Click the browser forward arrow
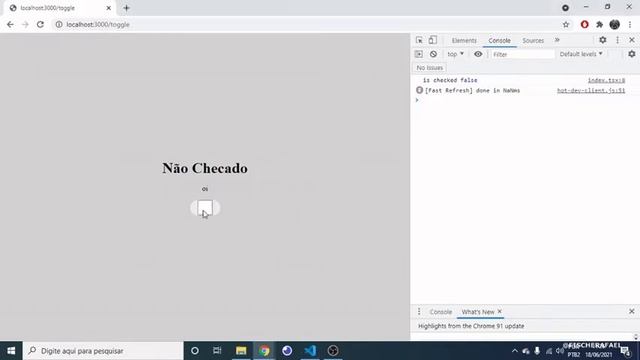The image size is (640, 360). pyautogui.click(x=25, y=24)
